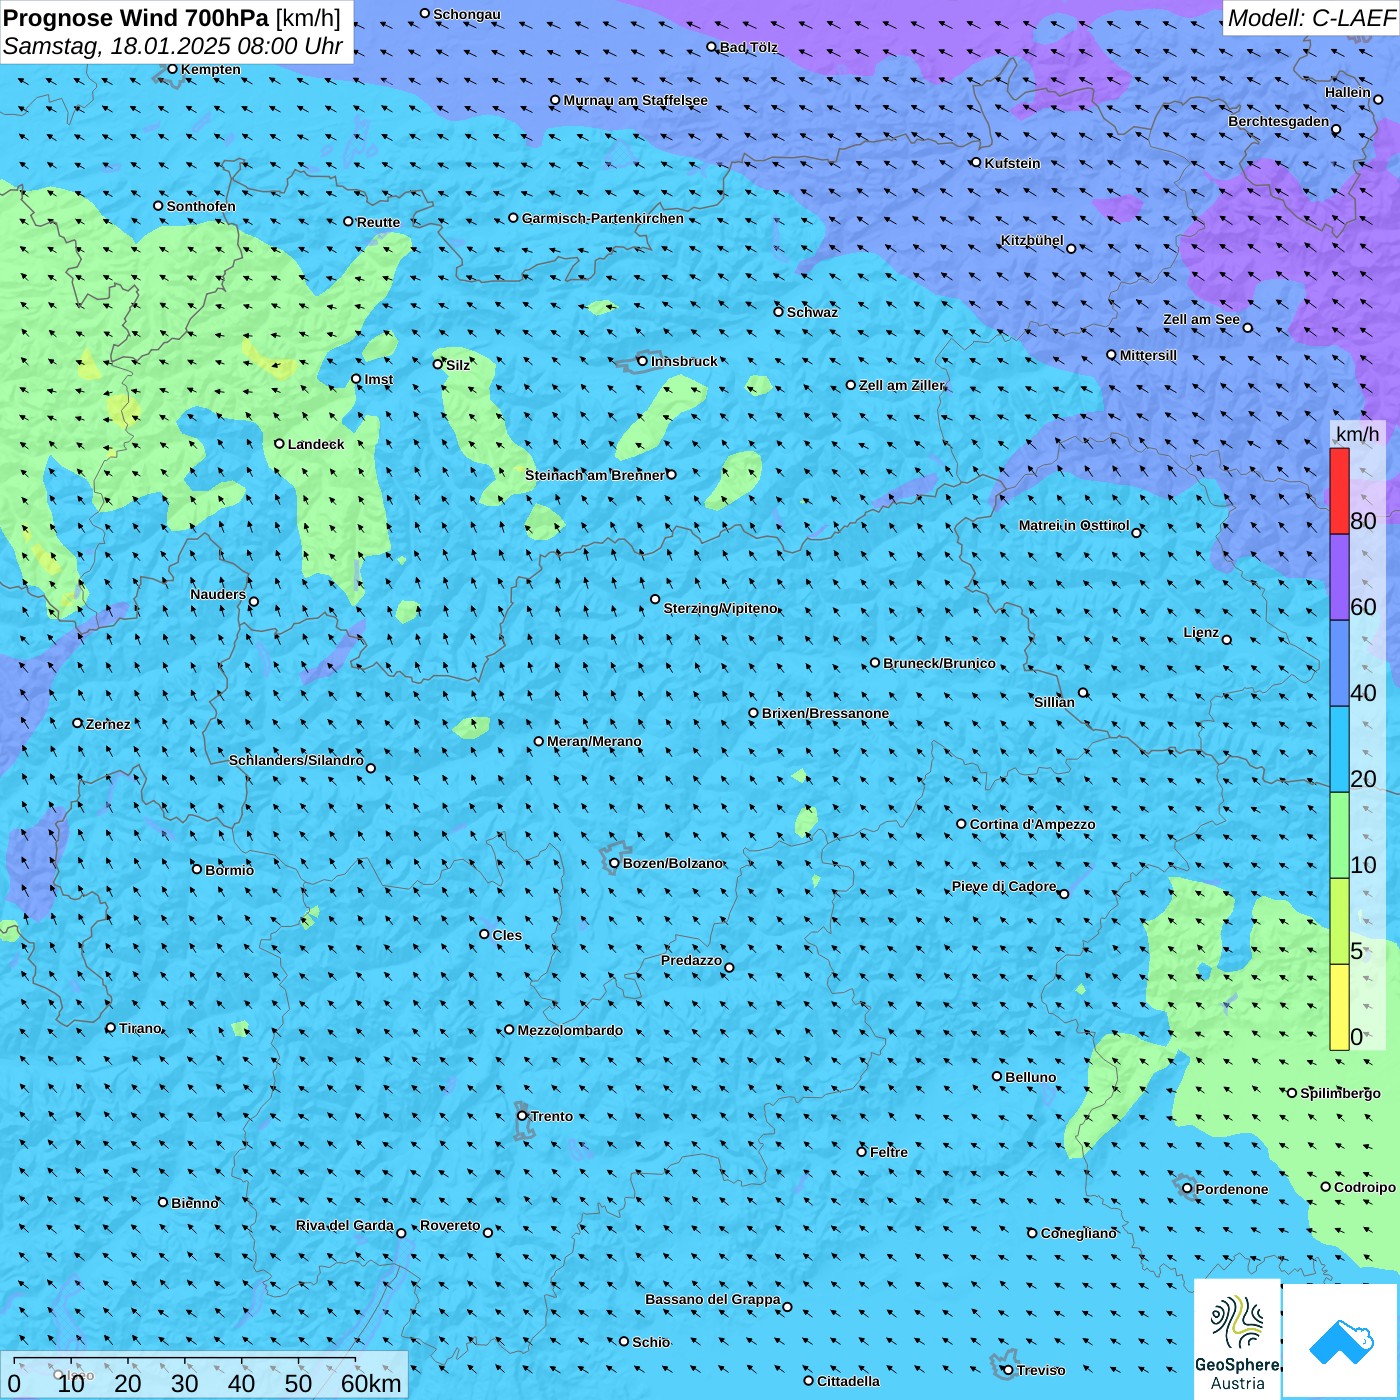
Task: Click the Pordenone city marker
Action: click(1187, 1189)
